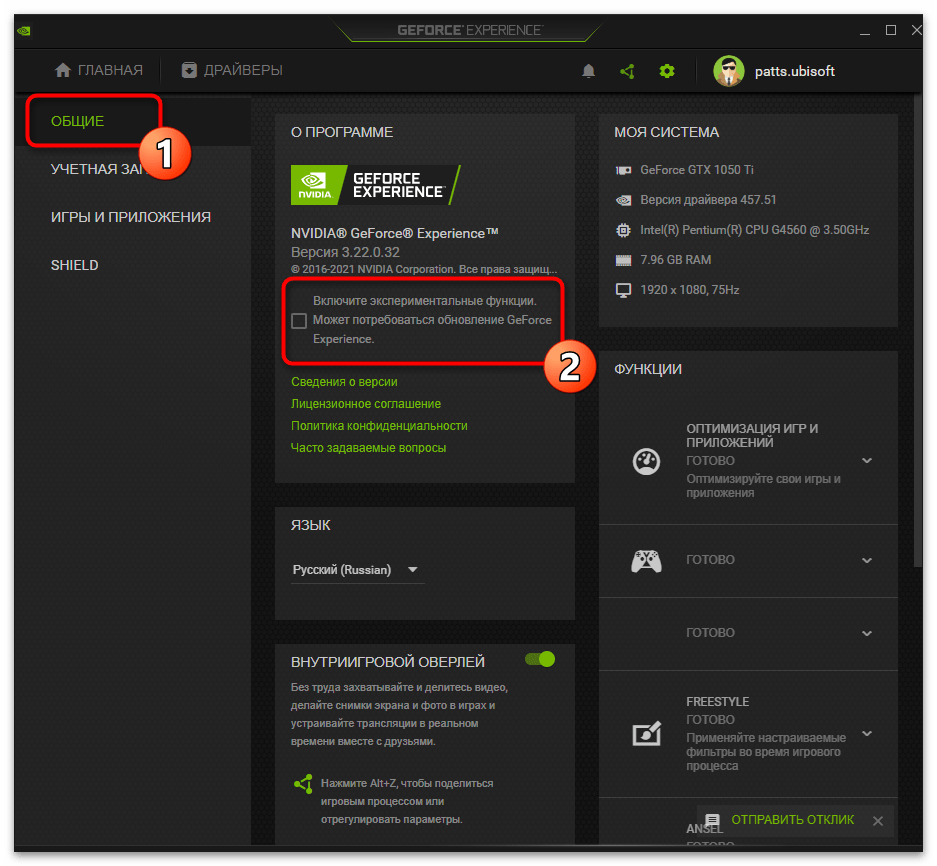Open the Политика конфиденциальности link
The width and height of the screenshot is (937, 866).
pyautogui.click(x=379, y=426)
